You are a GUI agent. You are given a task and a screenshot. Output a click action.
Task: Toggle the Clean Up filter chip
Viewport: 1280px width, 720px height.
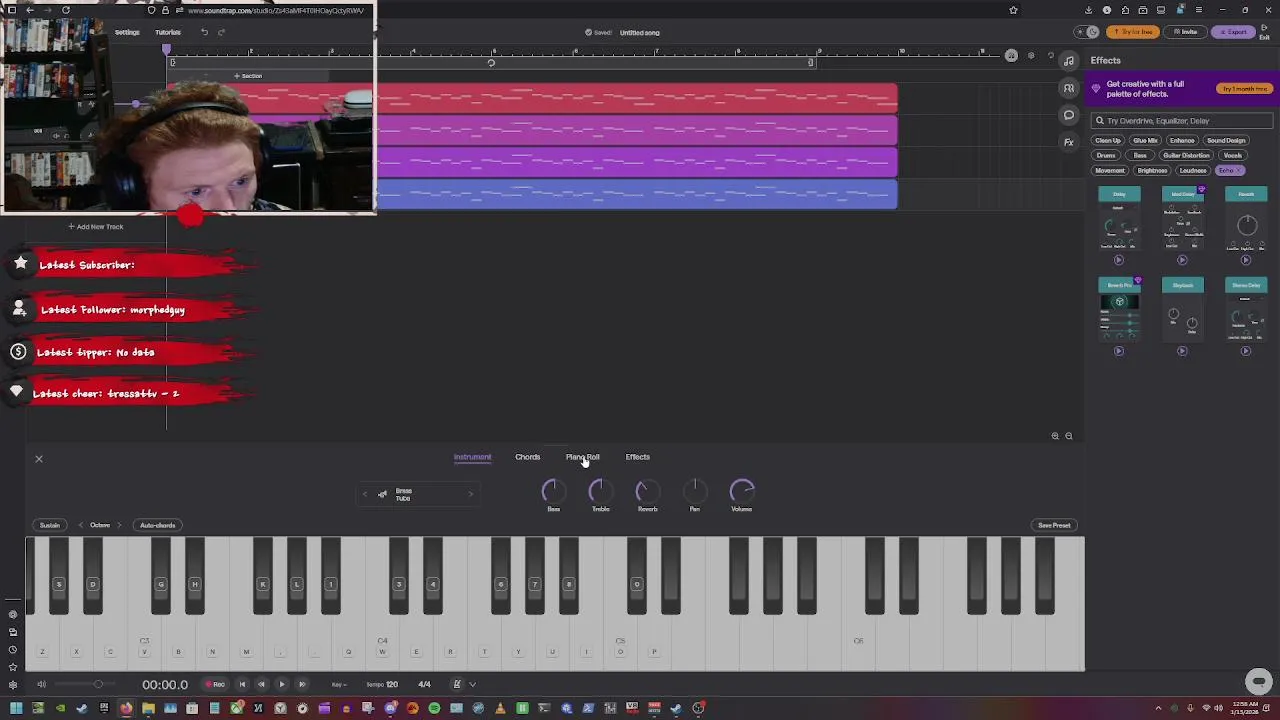coord(1109,141)
